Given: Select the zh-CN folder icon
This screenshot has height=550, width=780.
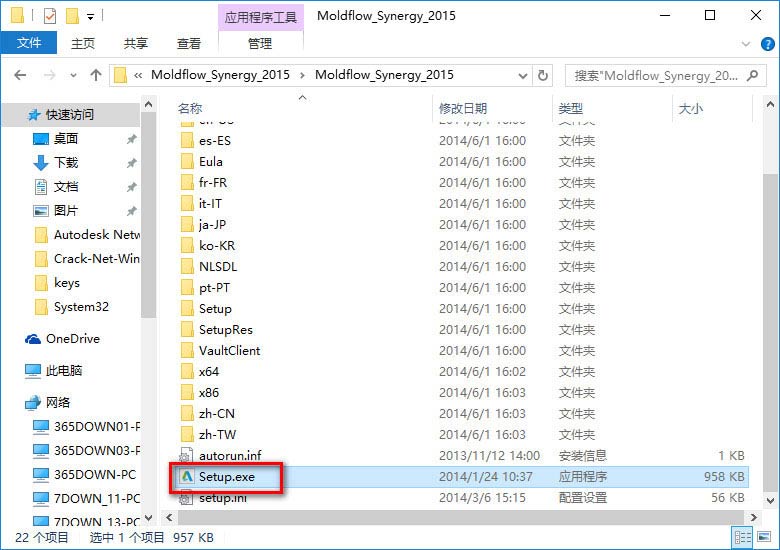Looking at the screenshot, I should 187,414.
